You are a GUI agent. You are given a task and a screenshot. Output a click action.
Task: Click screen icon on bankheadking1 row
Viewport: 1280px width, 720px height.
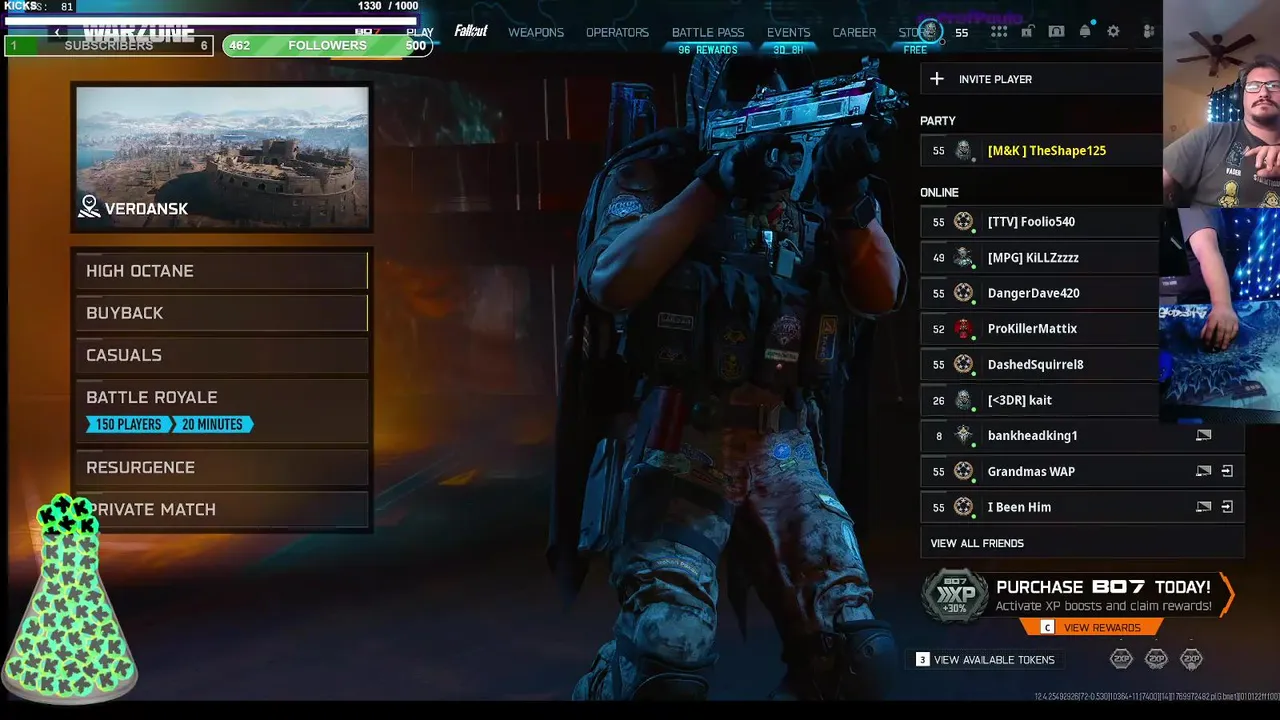pos(1204,436)
